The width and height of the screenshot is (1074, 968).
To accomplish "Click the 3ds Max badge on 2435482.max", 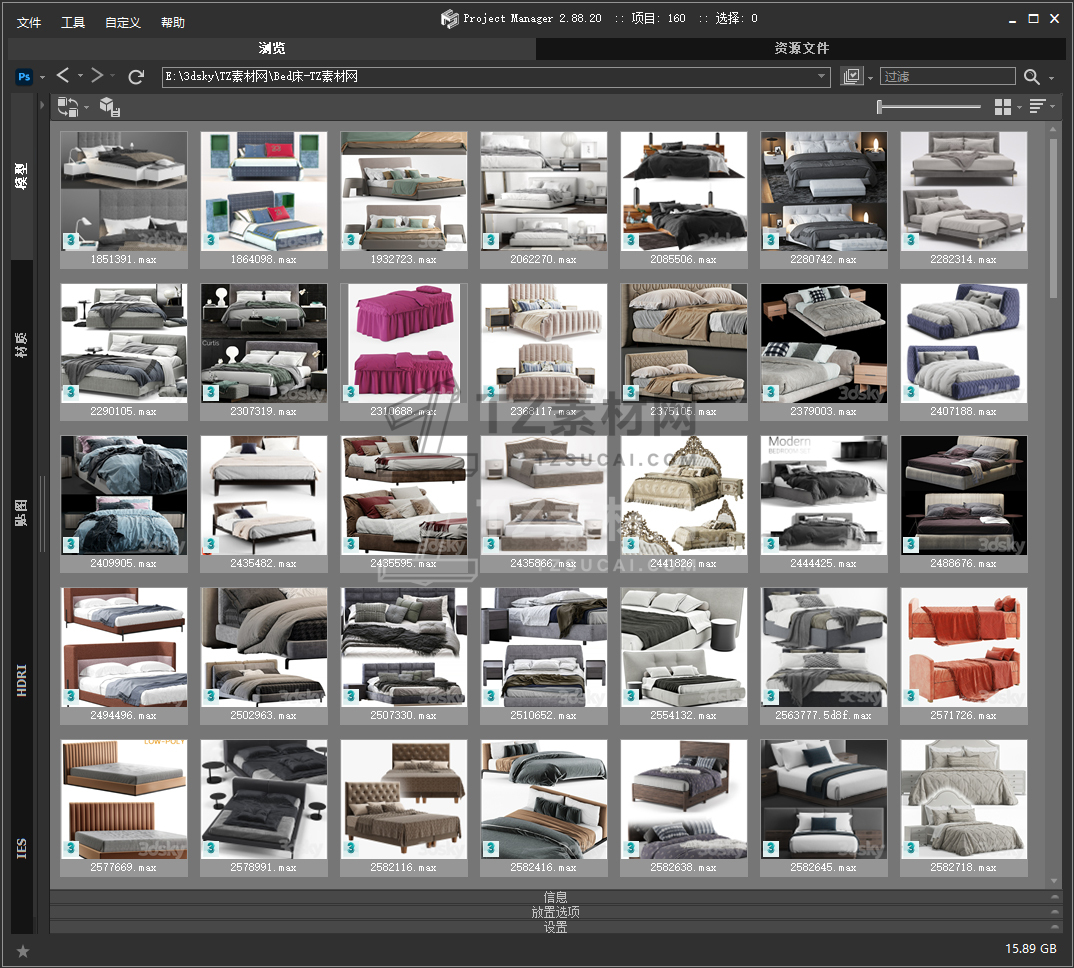I will (210, 545).
